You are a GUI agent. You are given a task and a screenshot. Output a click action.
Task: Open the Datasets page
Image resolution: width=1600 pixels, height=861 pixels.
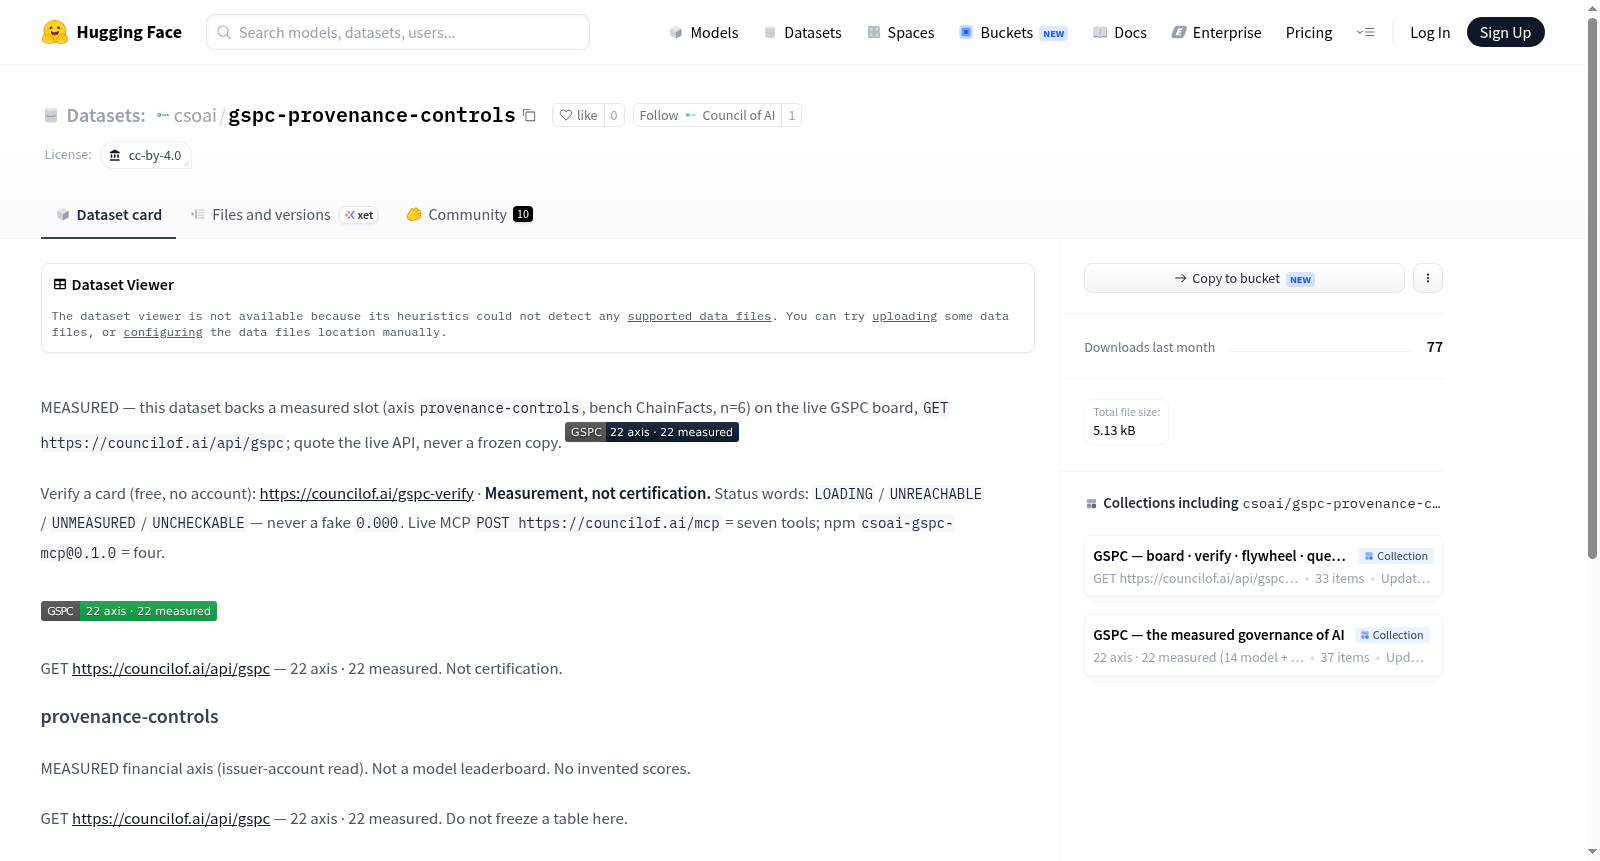(x=802, y=32)
